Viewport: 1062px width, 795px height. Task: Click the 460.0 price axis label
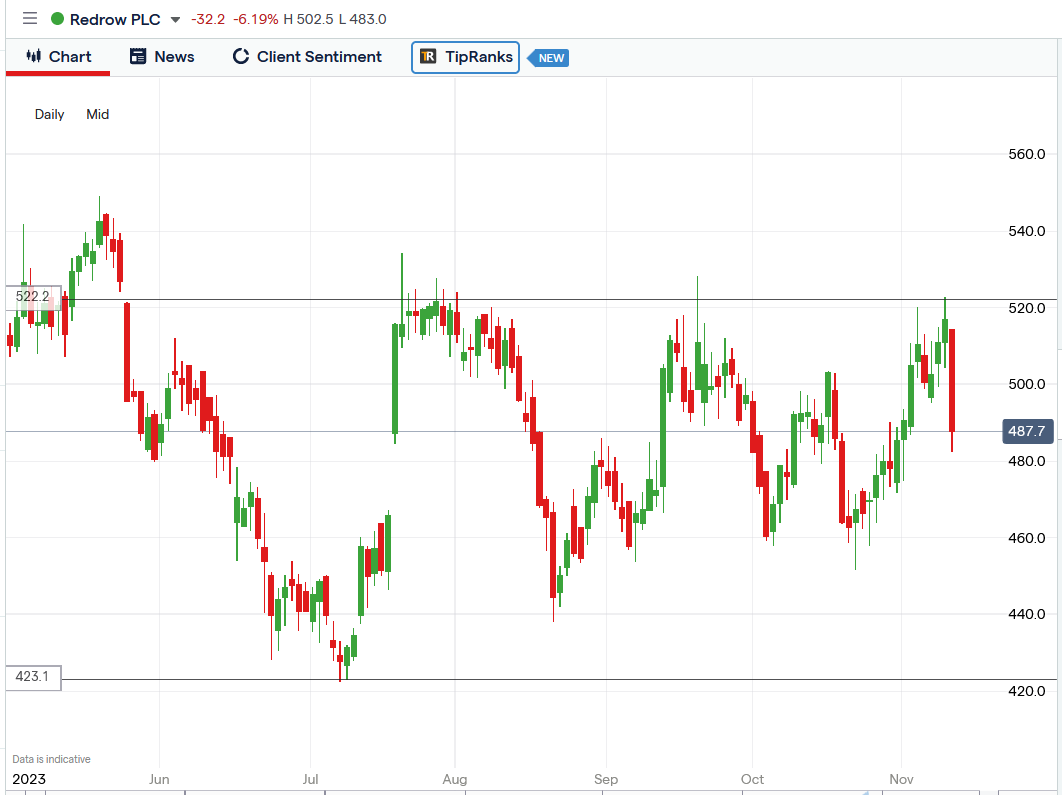point(1027,538)
